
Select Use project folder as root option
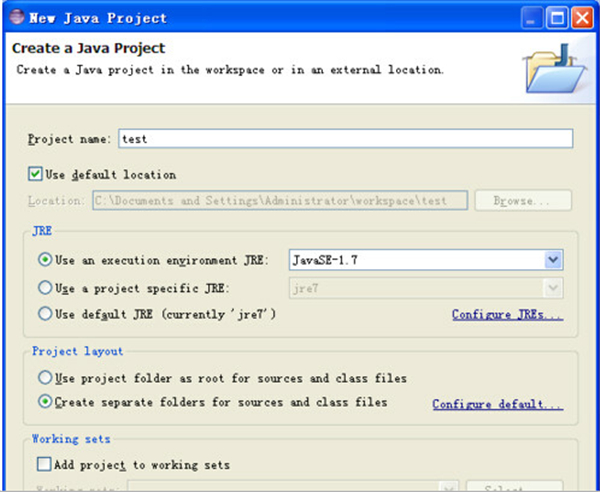(45, 378)
